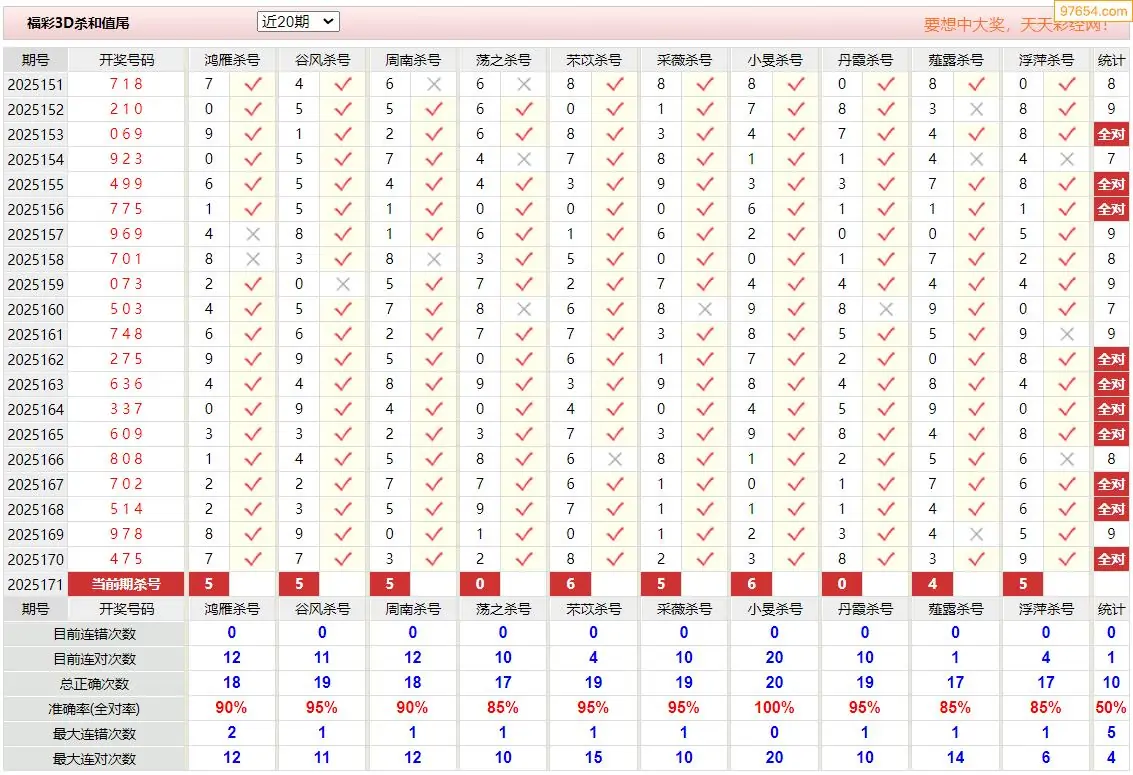Click period number 2025171

[x=35, y=585]
